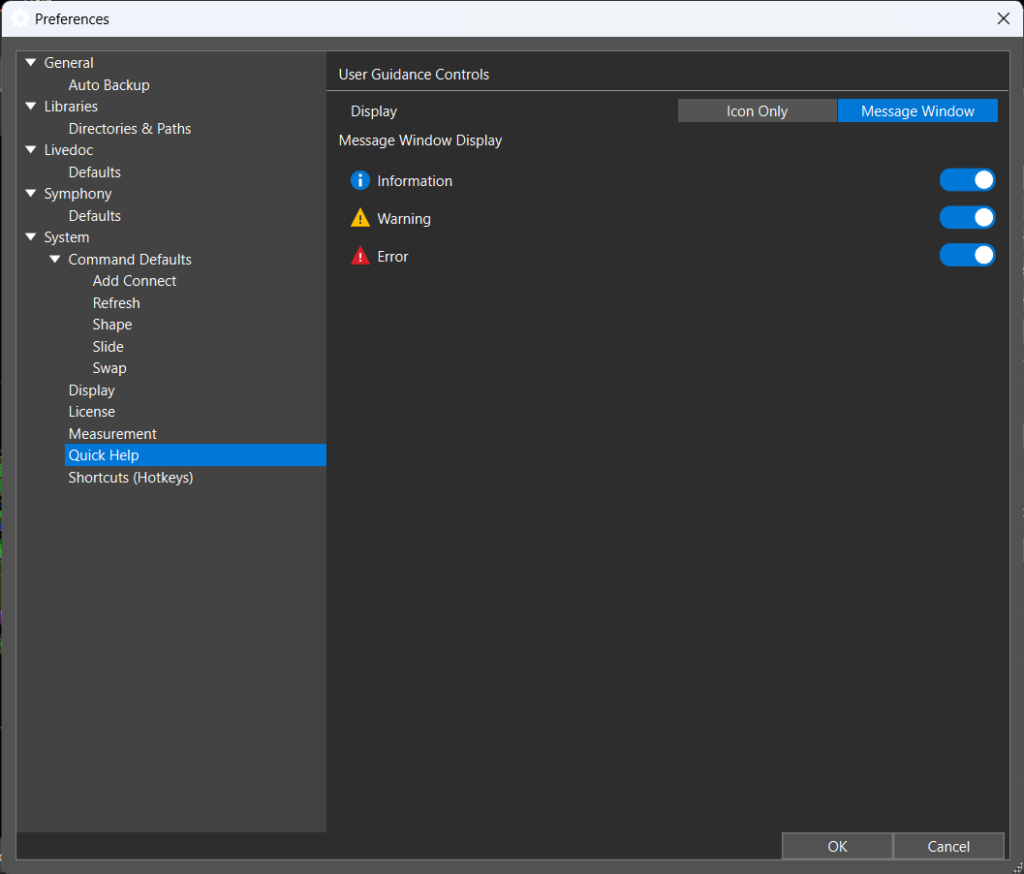The height and width of the screenshot is (874, 1024).
Task: Select the Livedoc category label
Action: [x=69, y=150]
